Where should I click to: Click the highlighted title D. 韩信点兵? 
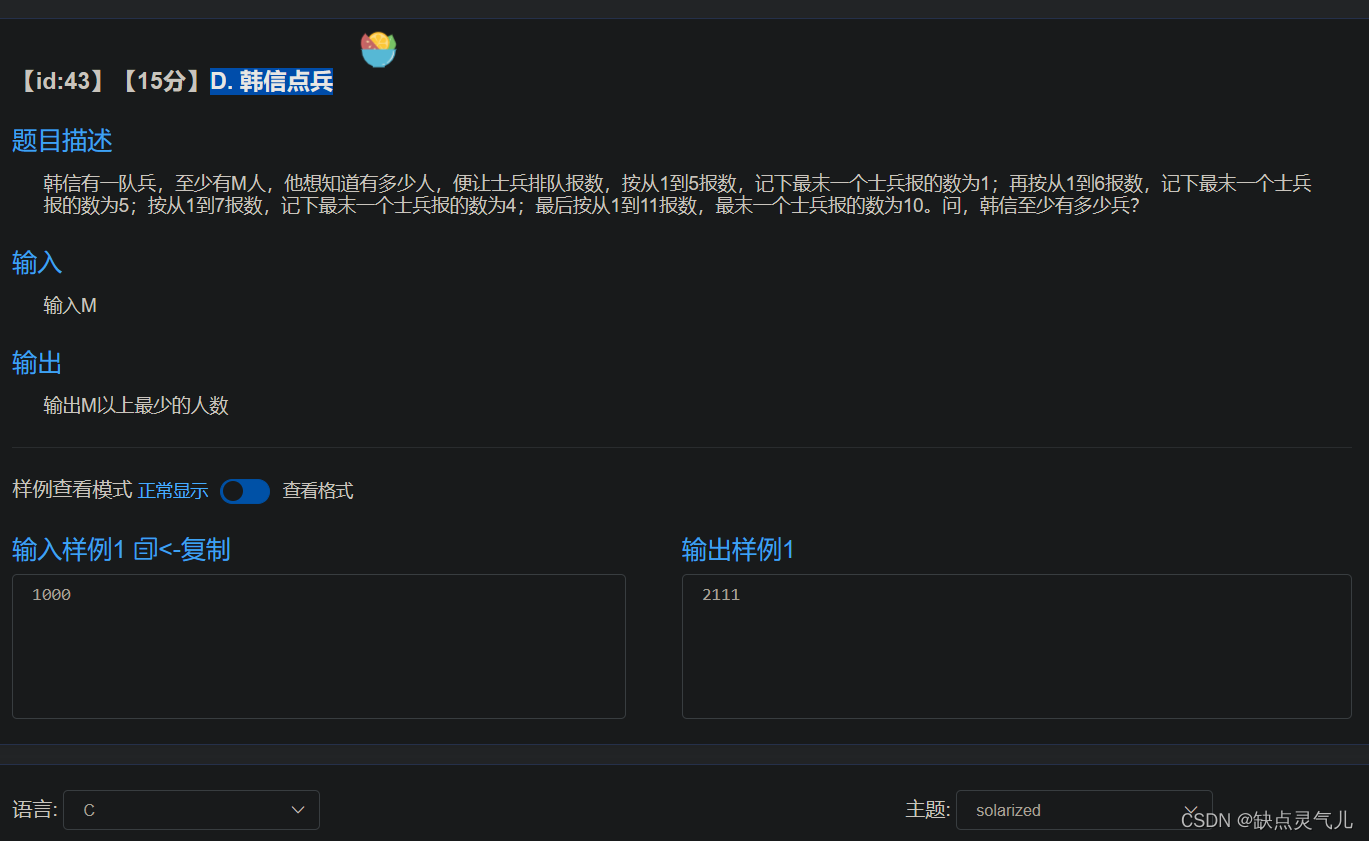point(270,83)
